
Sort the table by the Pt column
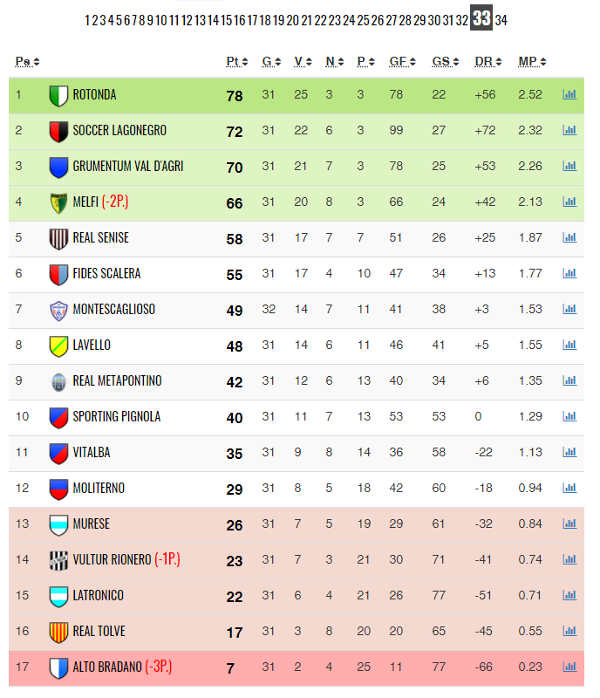point(237,61)
